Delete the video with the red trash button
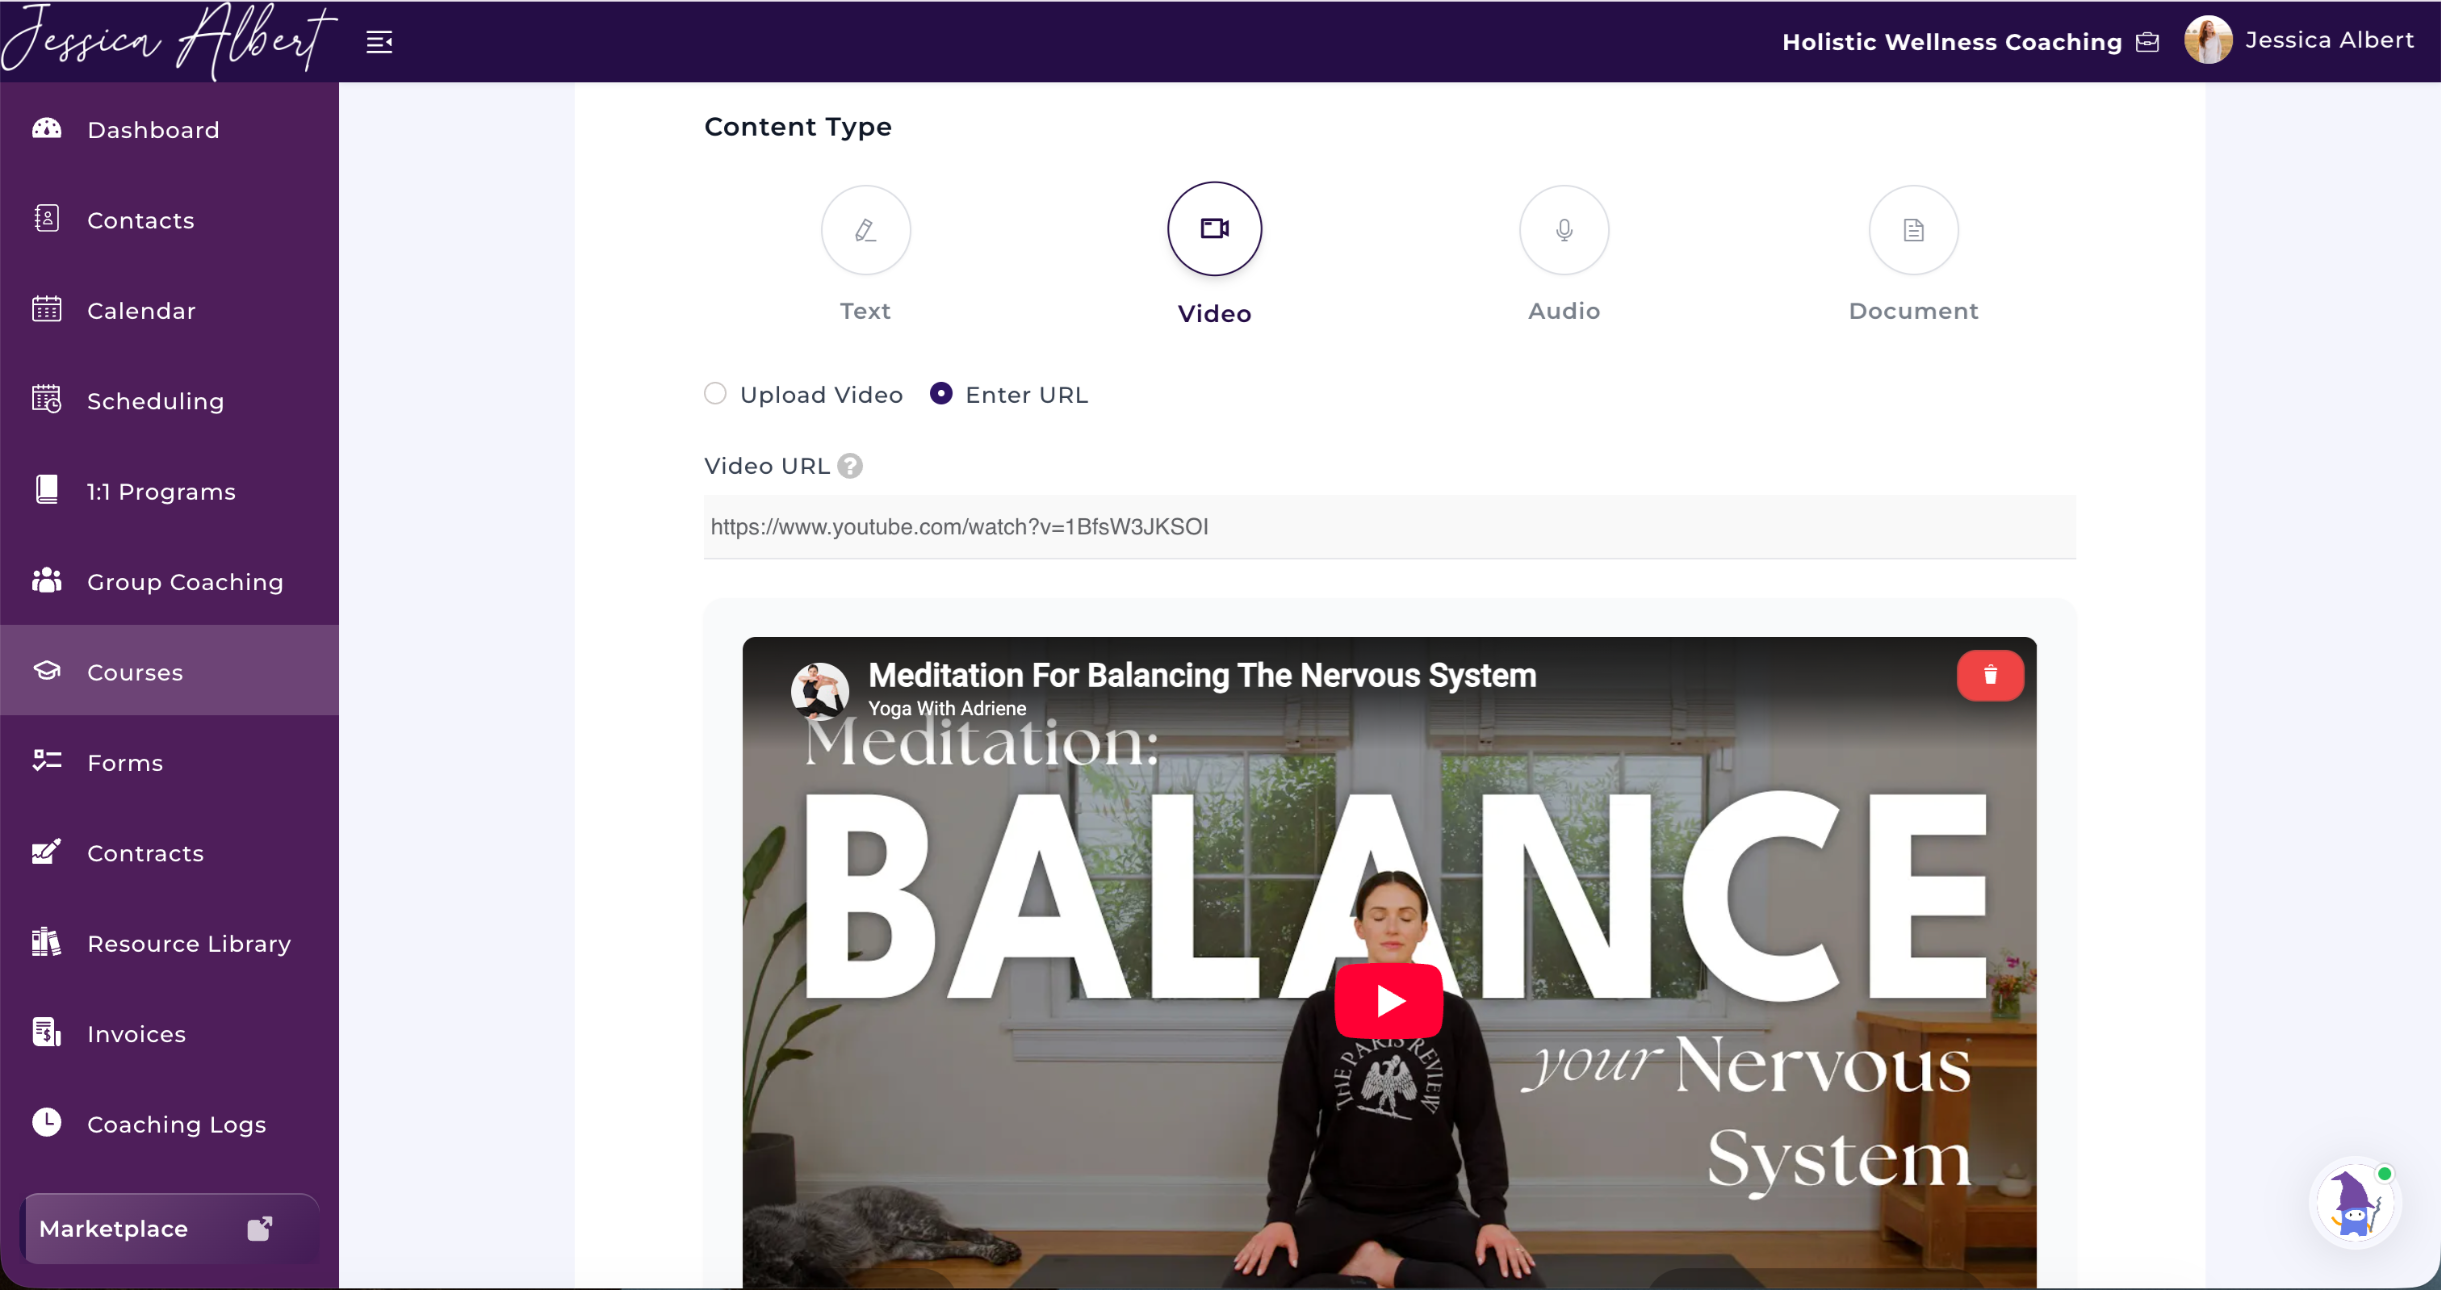The width and height of the screenshot is (2441, 1290). tap(1991, 675)
